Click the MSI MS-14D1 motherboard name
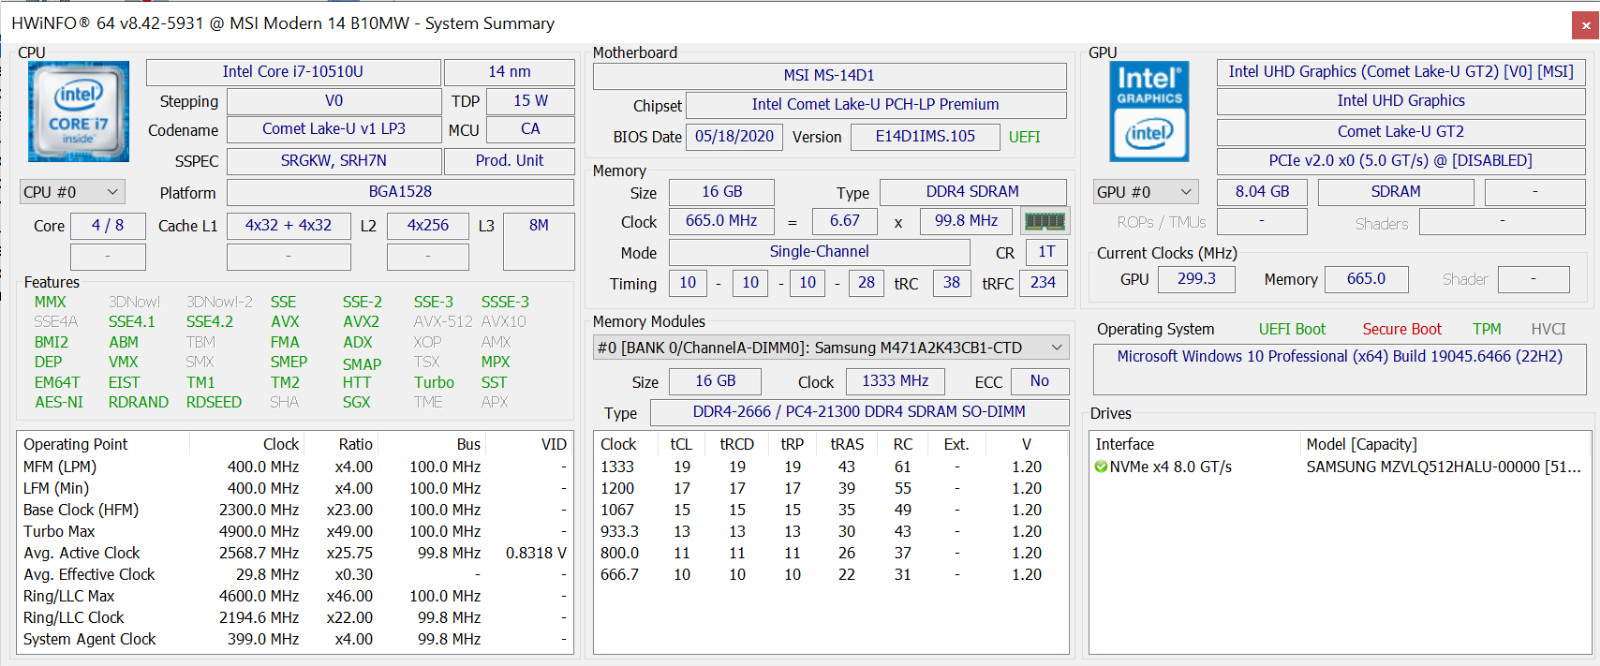Screen dimensions: 1600x666 pyautogui.click(x=829, y=75)
